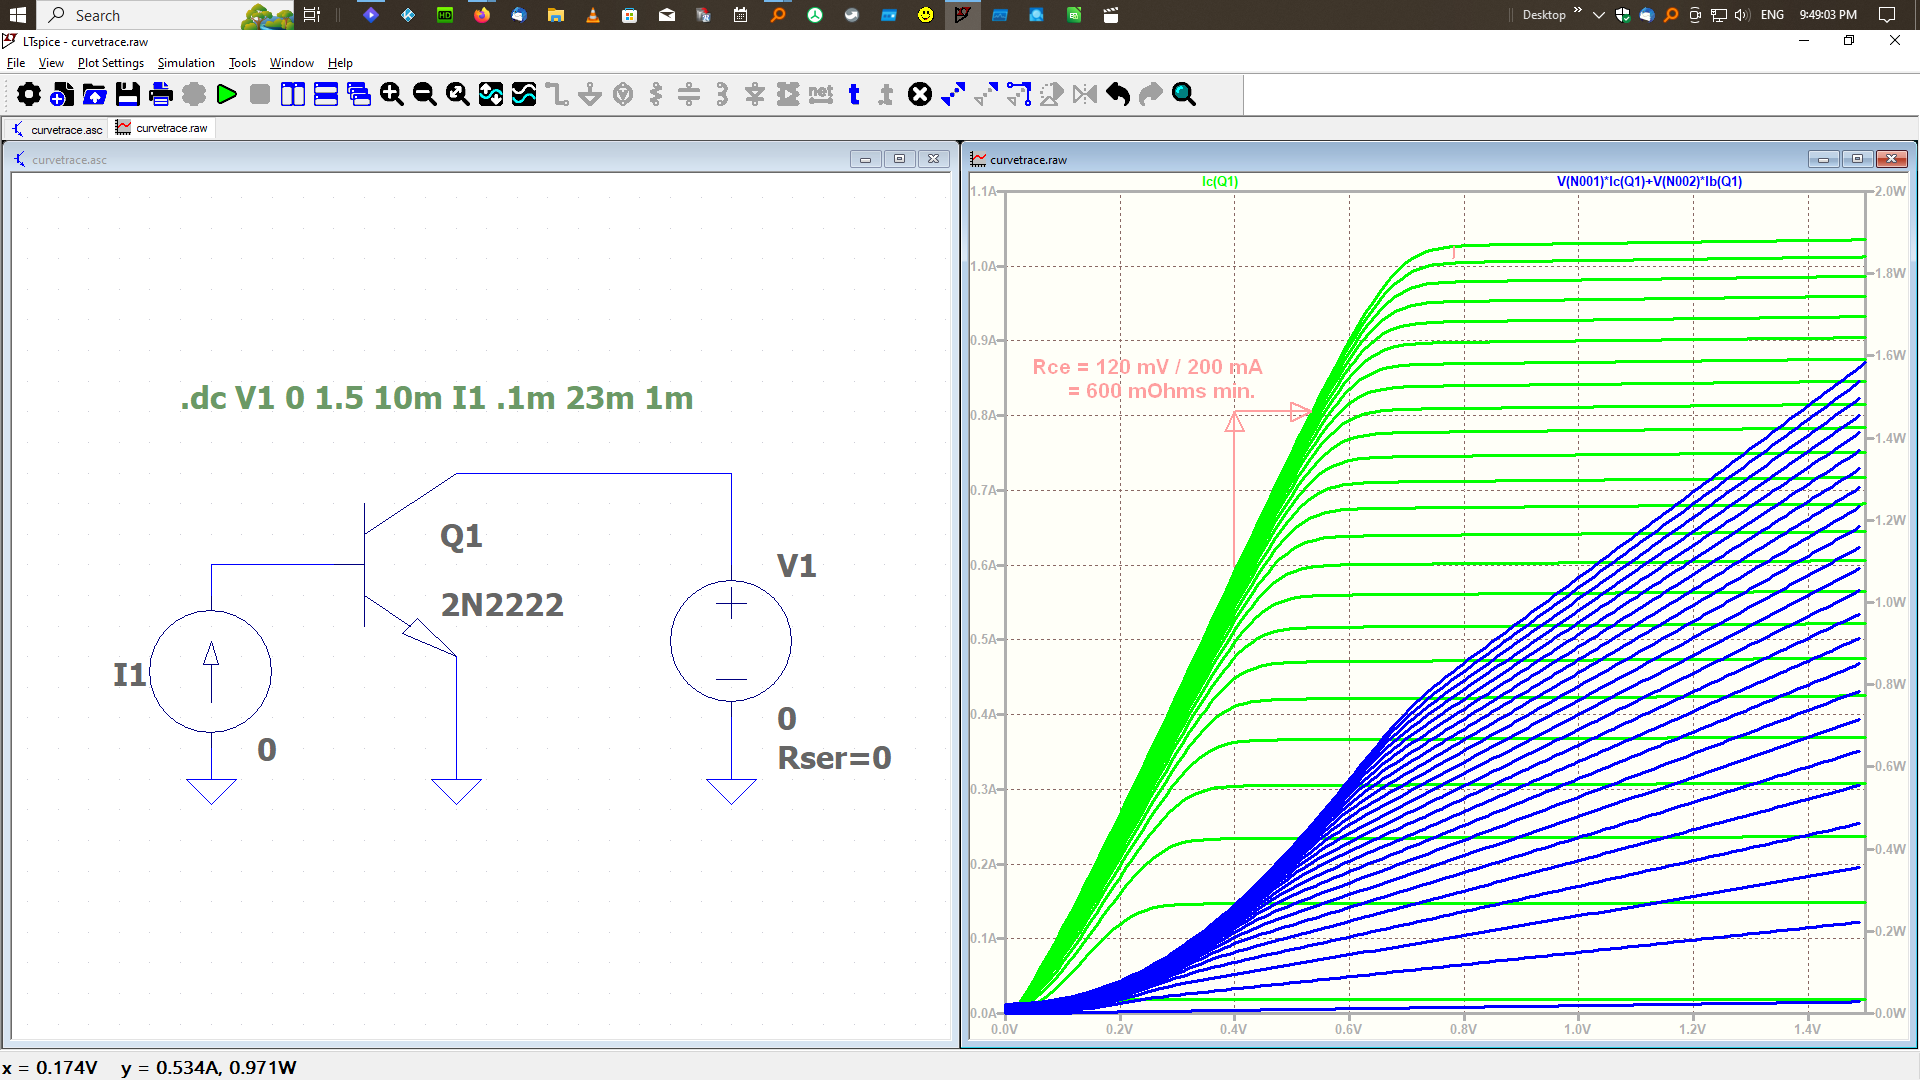
Task: Click the zoom out magnifier icon
Action: pos(425,94)
